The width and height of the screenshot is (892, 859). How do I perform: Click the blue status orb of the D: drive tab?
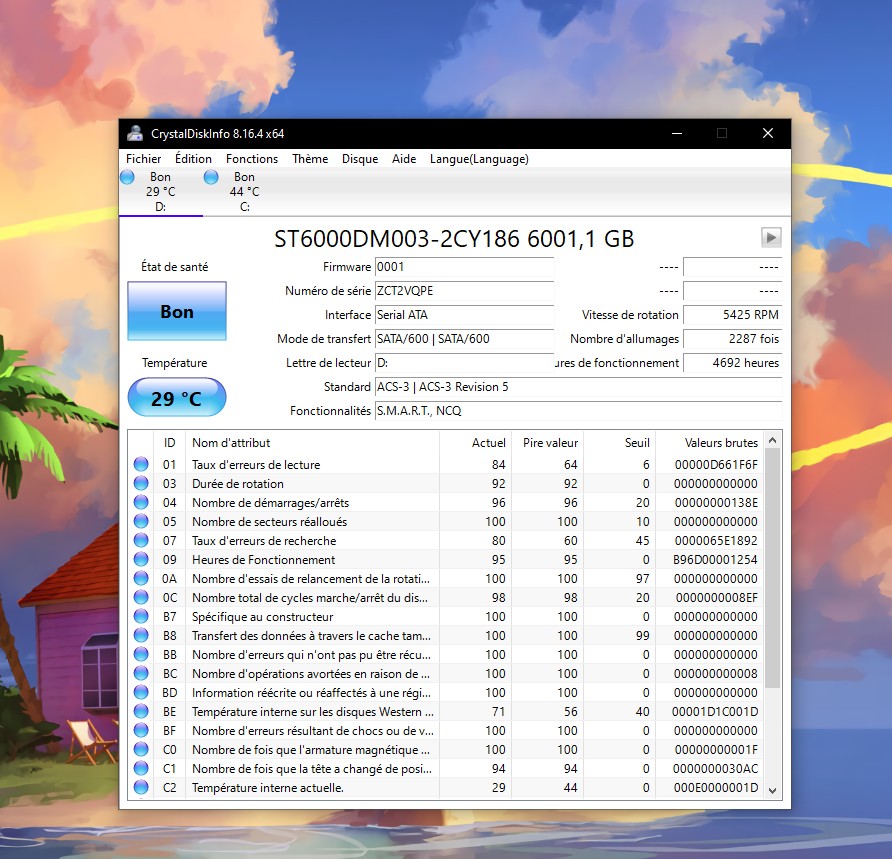click(127, 177)
